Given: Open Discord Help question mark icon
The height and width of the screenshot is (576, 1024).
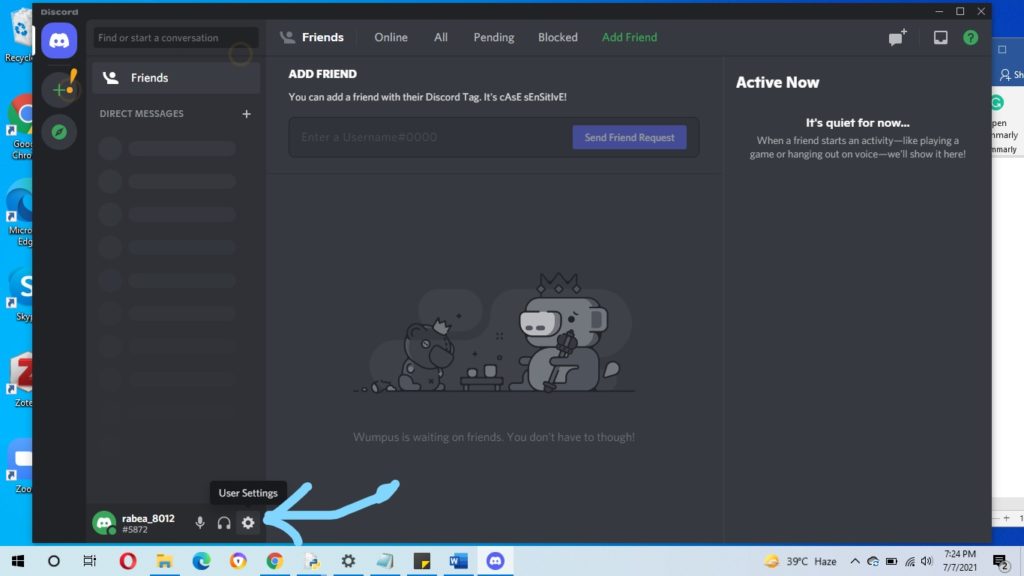Looking at the screenshot, I should (970, 37).
